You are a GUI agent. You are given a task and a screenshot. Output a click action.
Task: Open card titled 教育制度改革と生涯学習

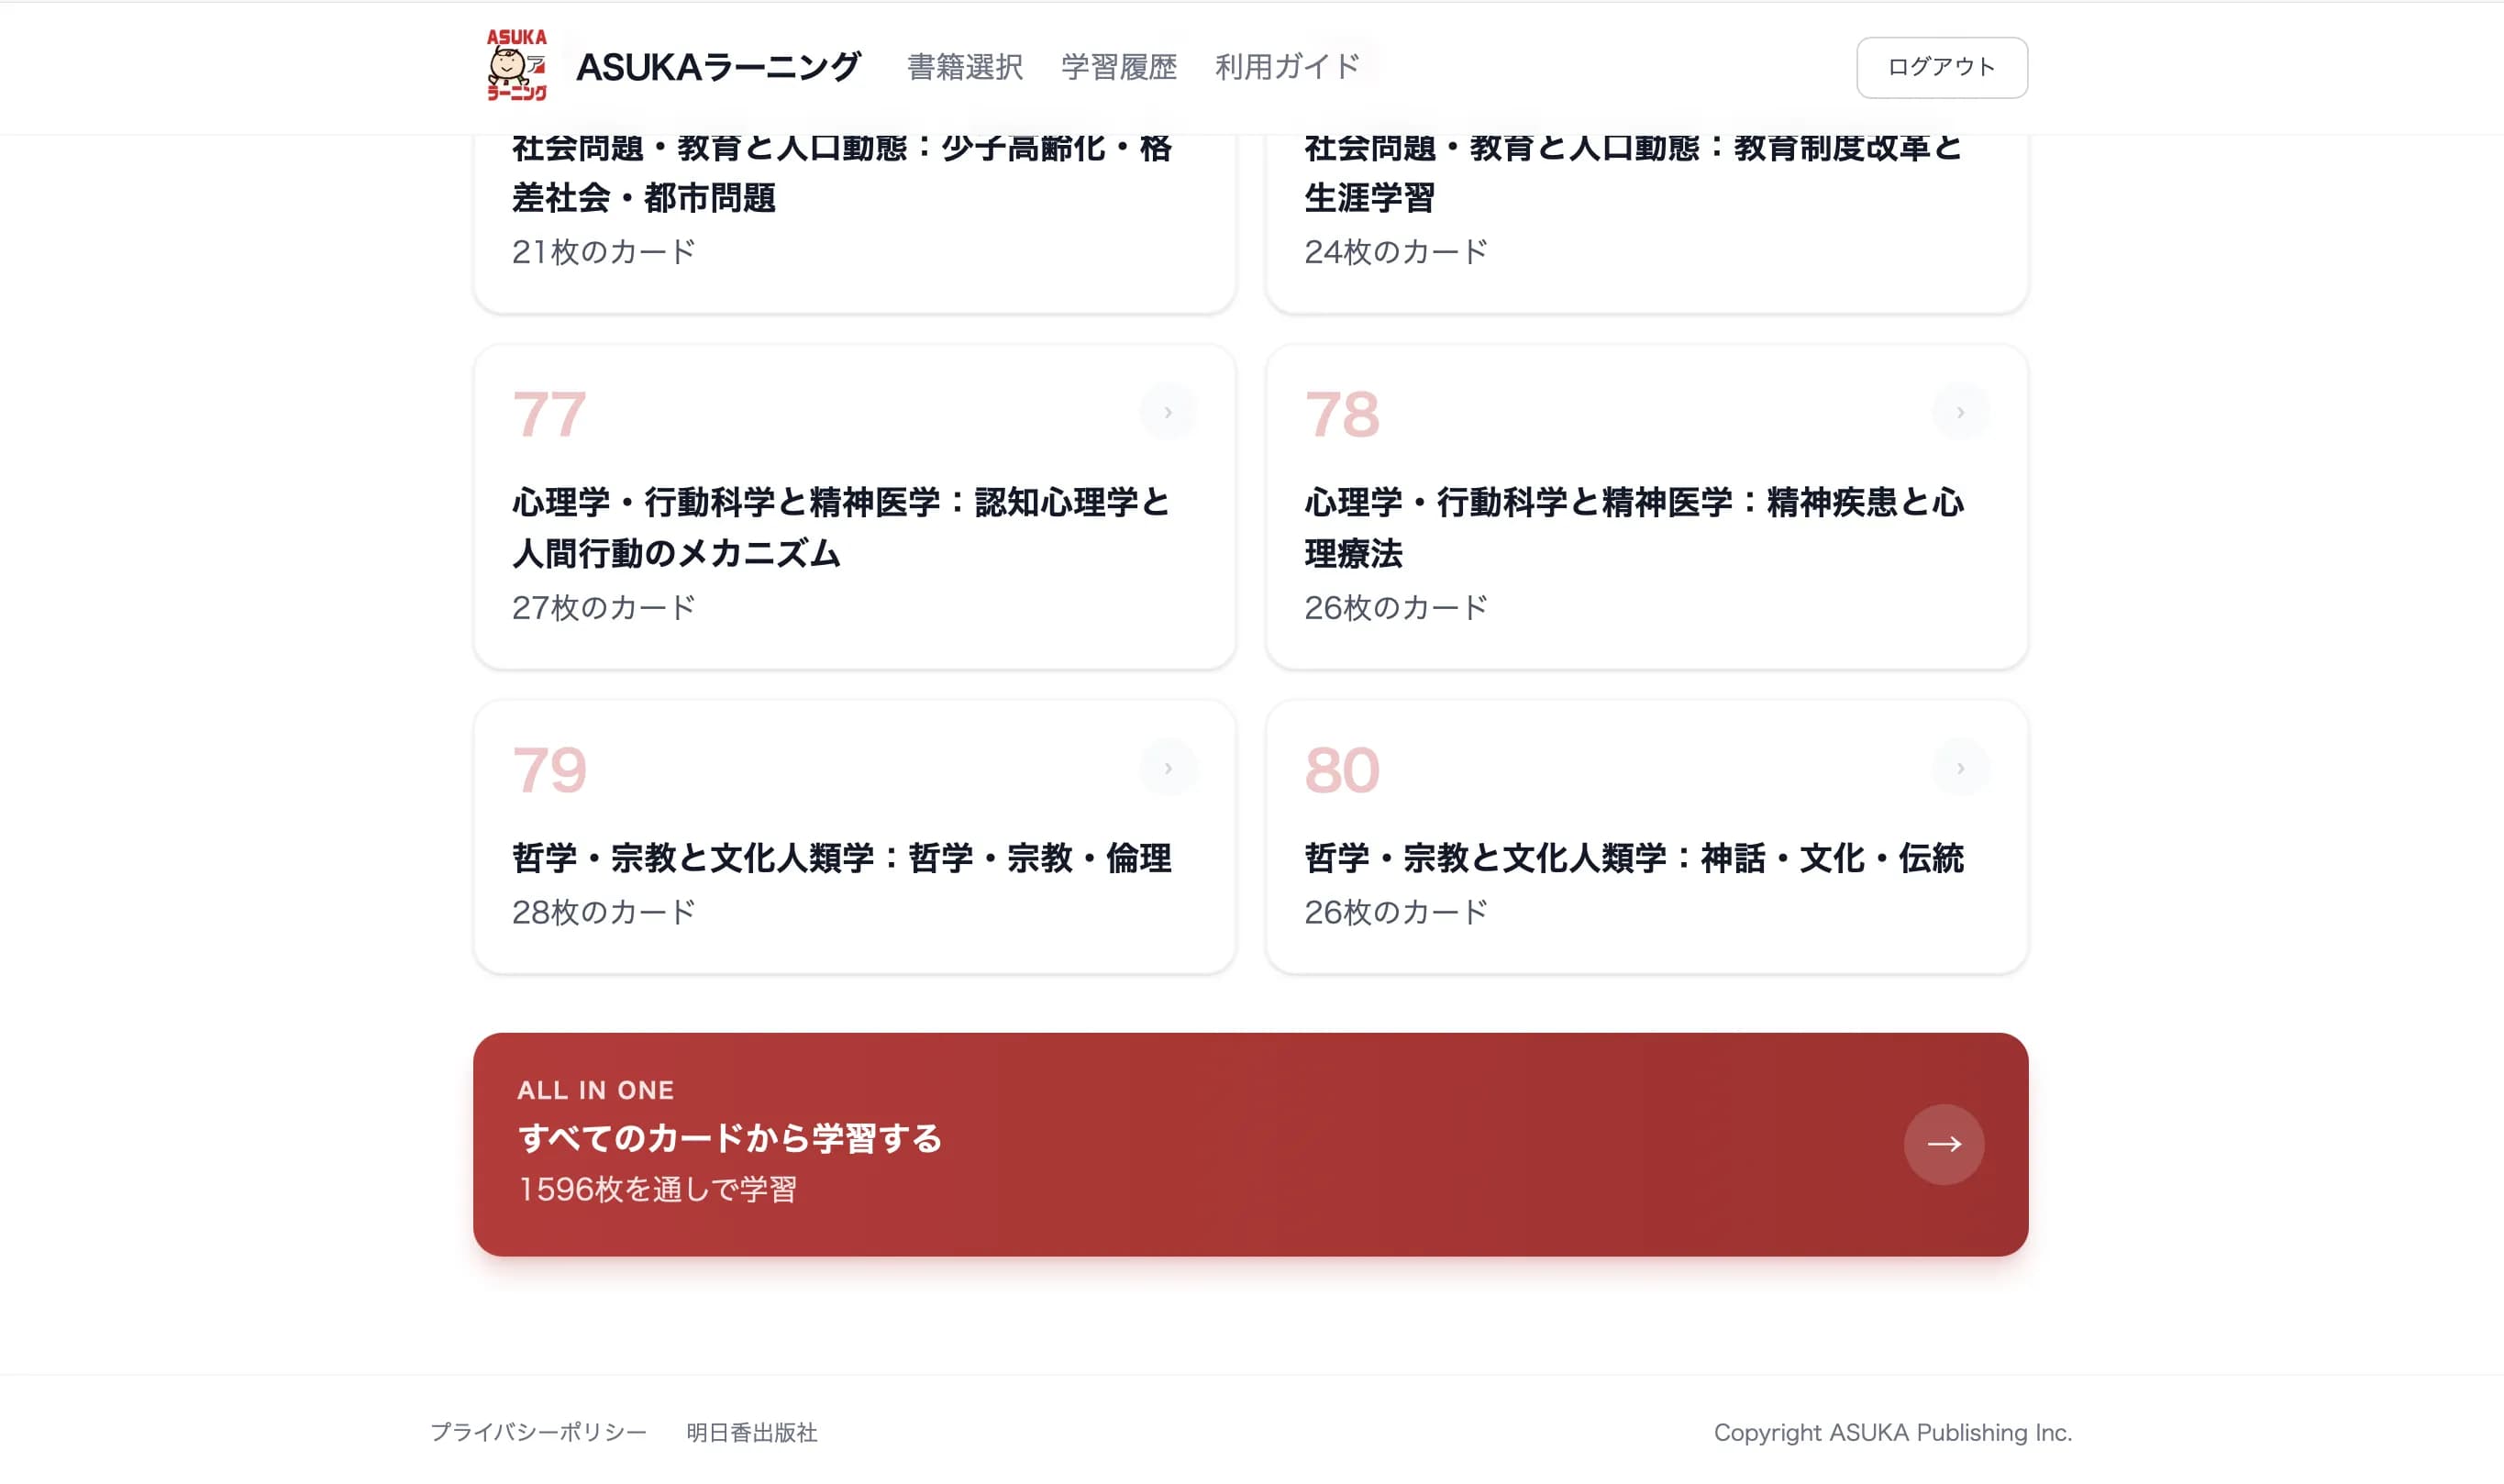point(1646,223)
